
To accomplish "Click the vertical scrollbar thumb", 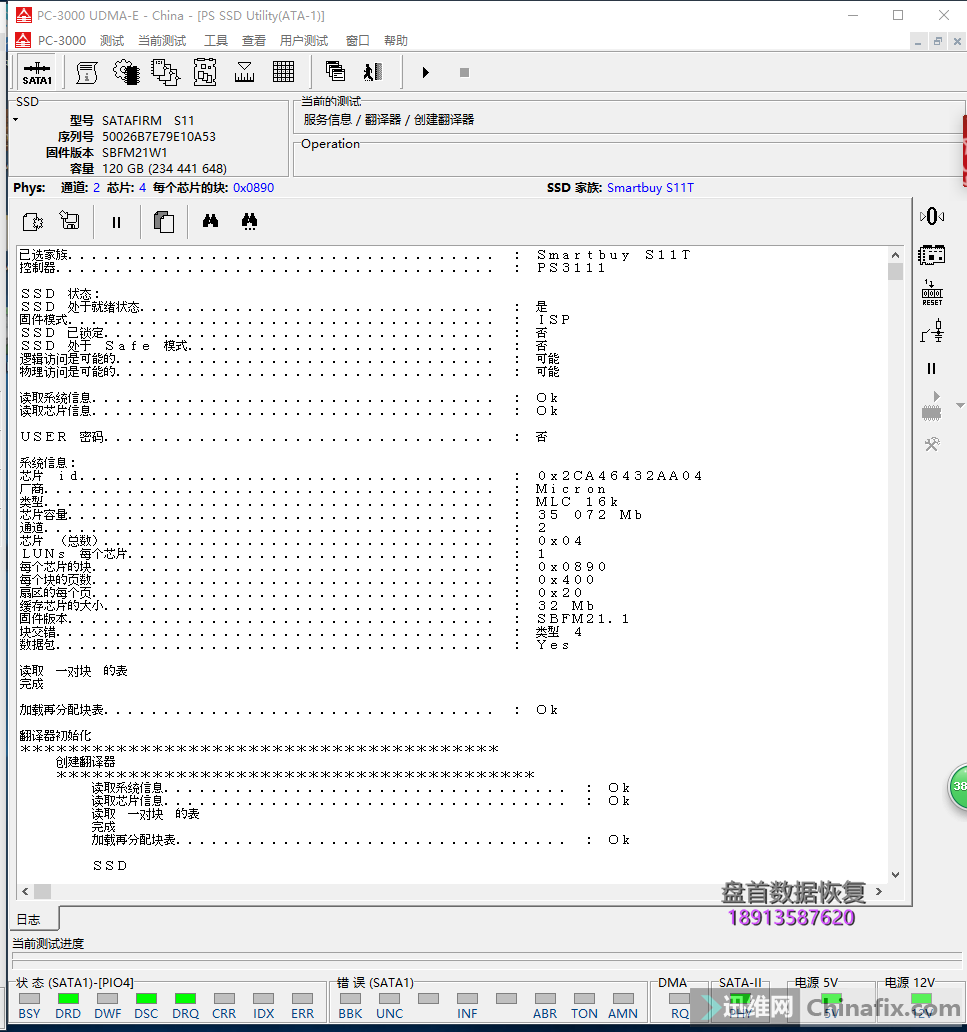I will [895, 271].
